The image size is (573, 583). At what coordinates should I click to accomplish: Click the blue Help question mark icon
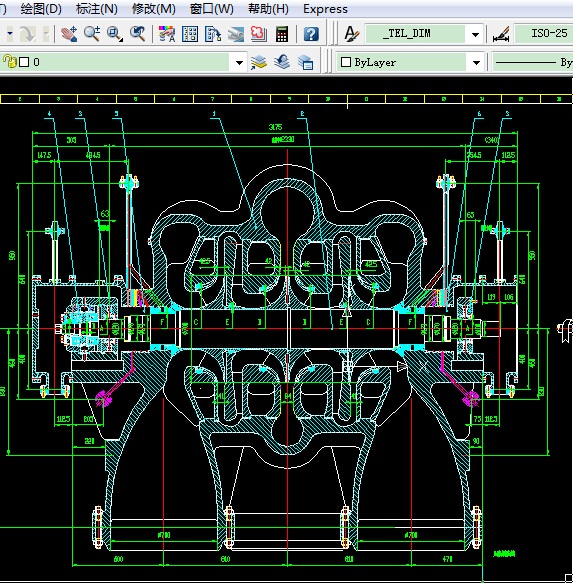click(311, 34)
